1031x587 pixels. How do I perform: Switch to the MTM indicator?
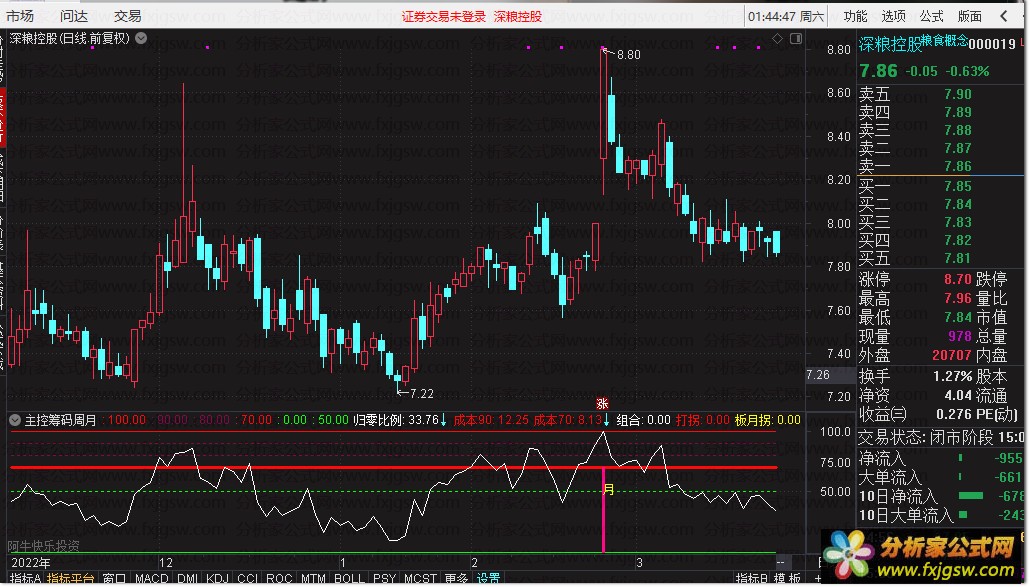point(313,578)
